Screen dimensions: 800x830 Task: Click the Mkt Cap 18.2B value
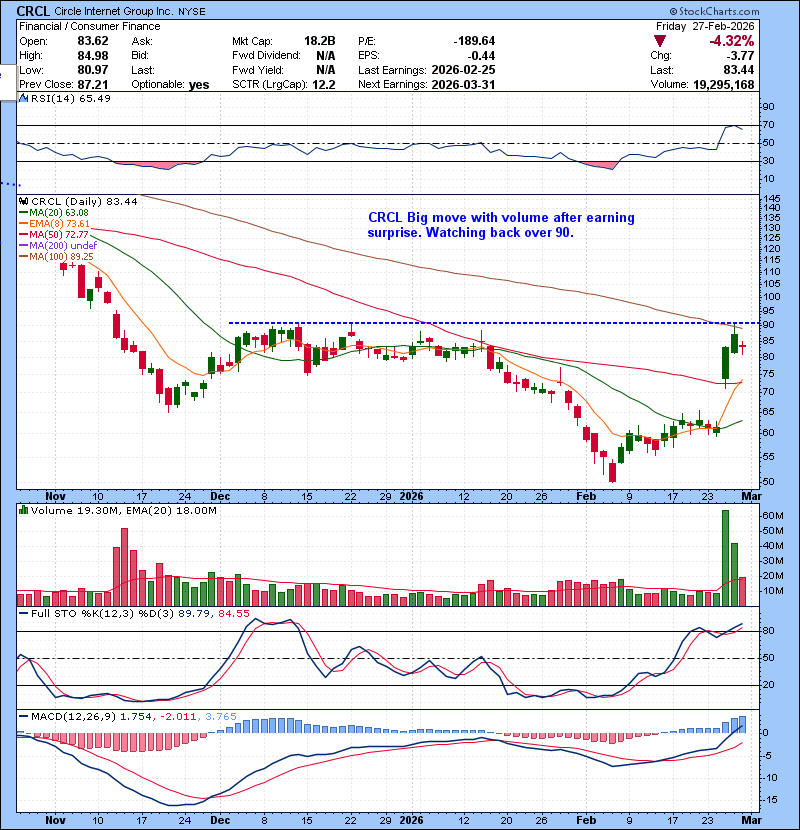point(320,41)
